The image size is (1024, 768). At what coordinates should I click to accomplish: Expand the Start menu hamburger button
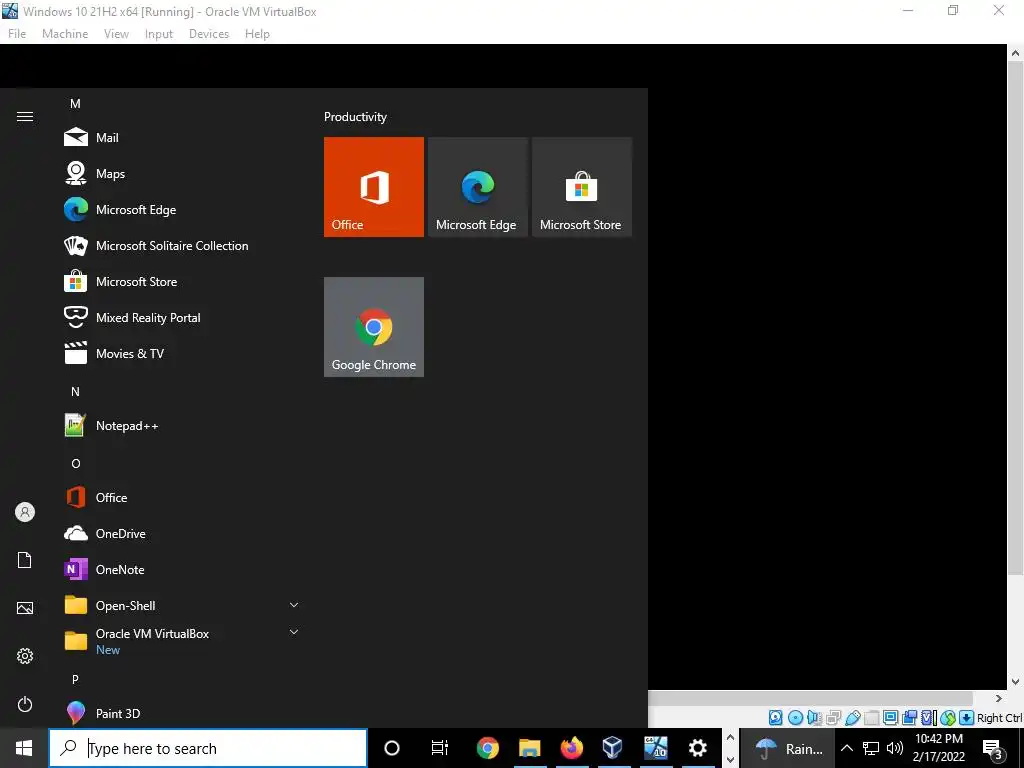25,116
